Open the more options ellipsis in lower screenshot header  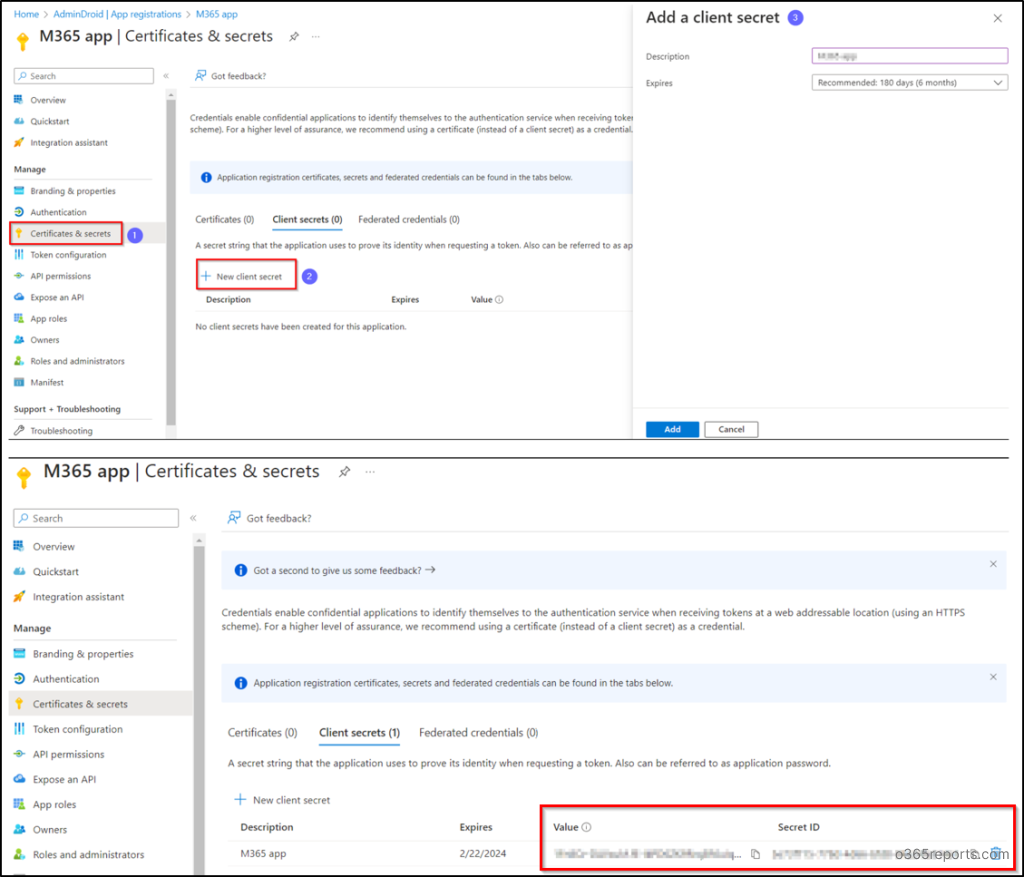[x=370, y=471]
